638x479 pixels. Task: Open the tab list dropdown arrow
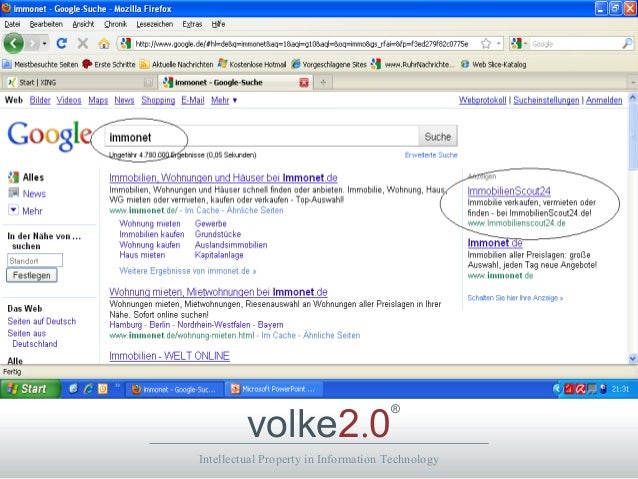633,83
